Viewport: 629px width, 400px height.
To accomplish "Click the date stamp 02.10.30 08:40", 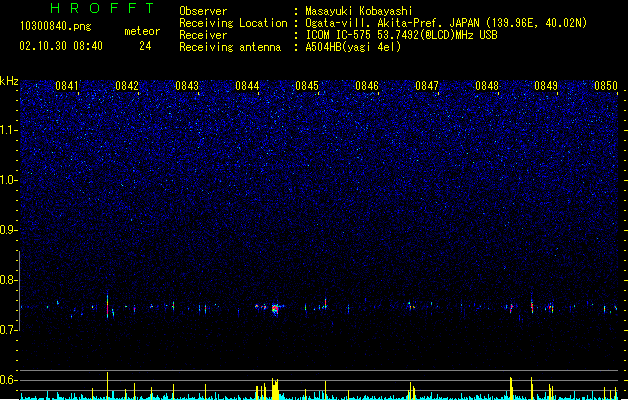I will (x=61, y=46).
